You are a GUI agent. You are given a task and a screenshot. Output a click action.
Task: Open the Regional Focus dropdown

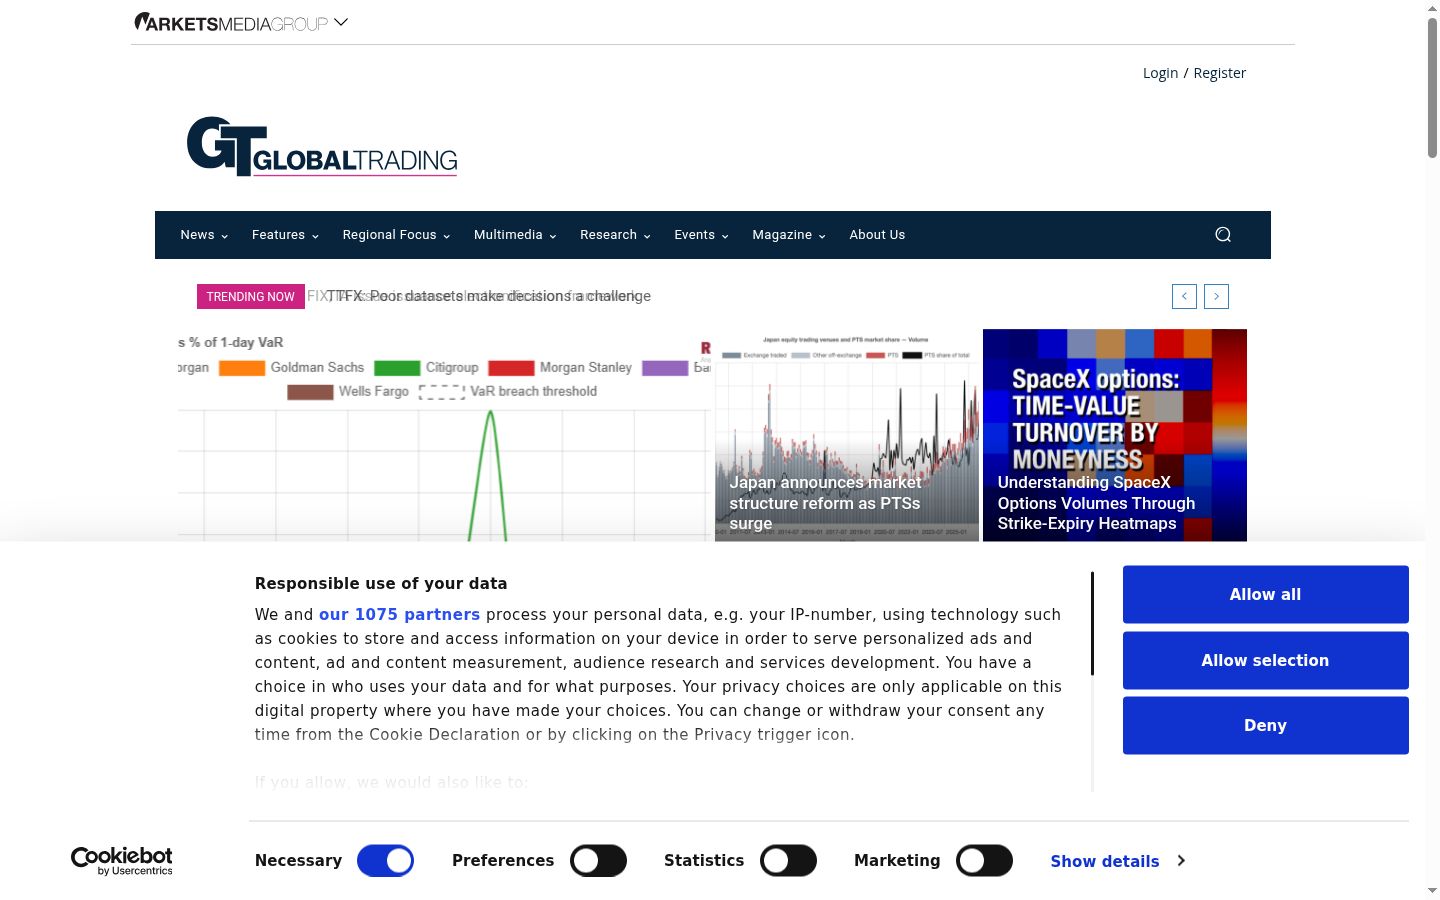(396, 235)
